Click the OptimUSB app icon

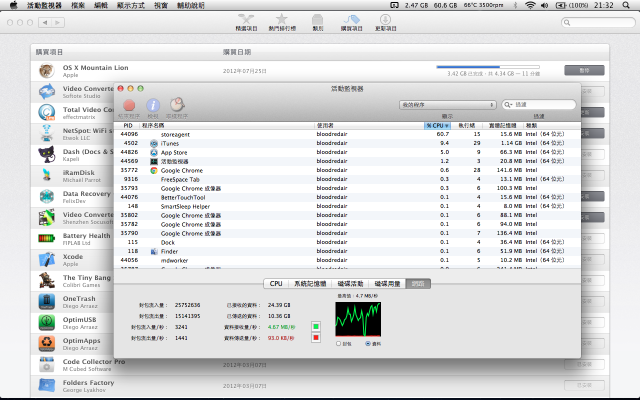(x=47, y=322)
